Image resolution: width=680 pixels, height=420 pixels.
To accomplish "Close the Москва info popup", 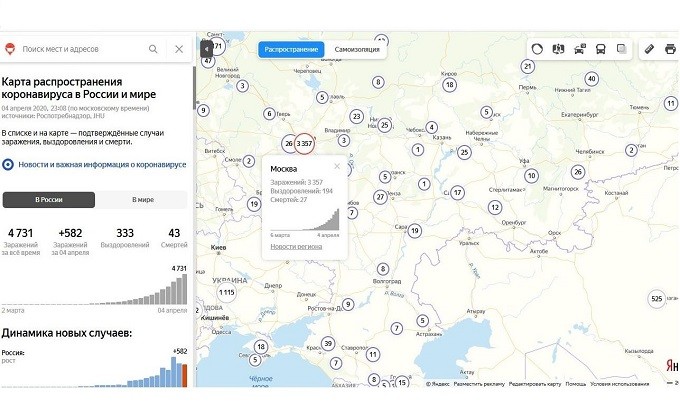I will (x=337, y=167).
